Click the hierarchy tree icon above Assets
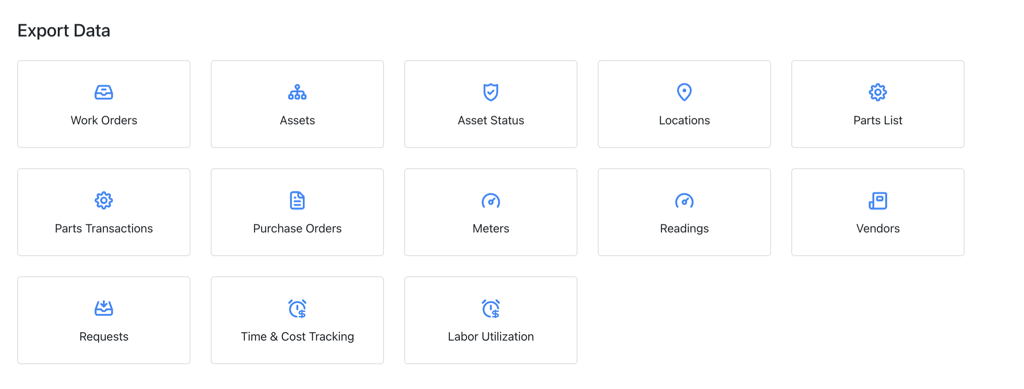 coord(297,93)
